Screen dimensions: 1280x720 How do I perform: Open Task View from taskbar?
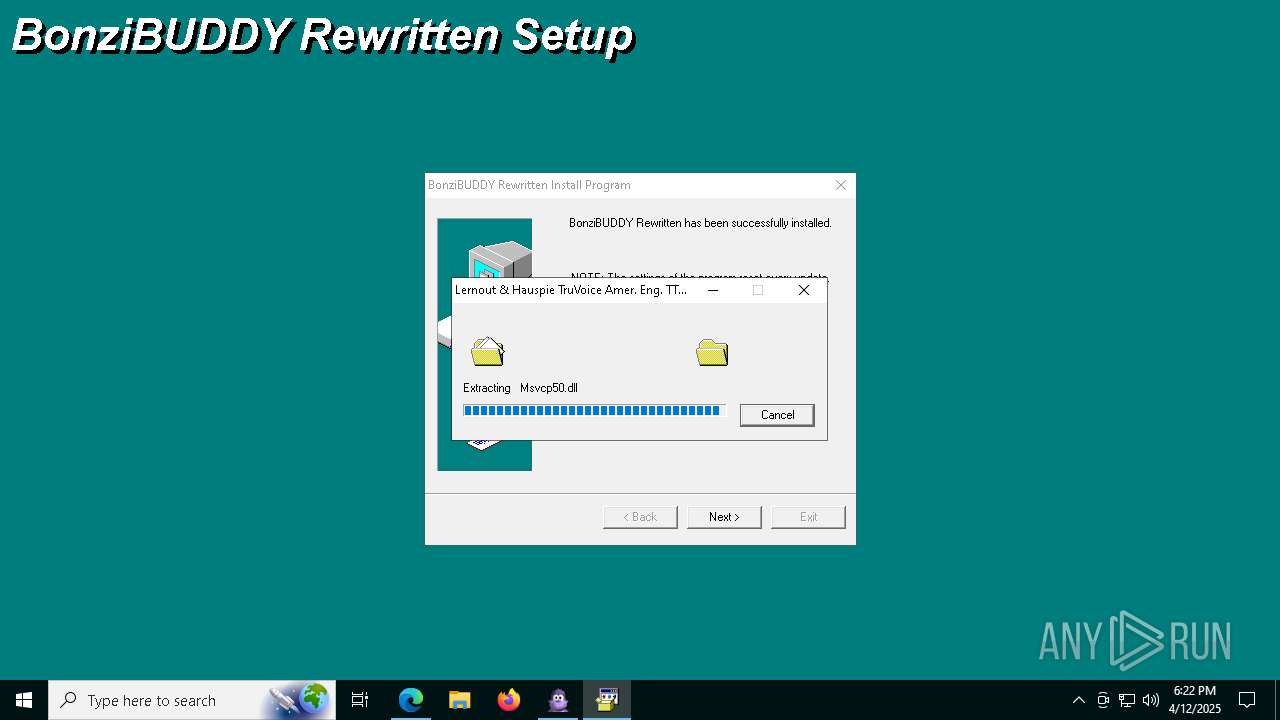point(360,700)
